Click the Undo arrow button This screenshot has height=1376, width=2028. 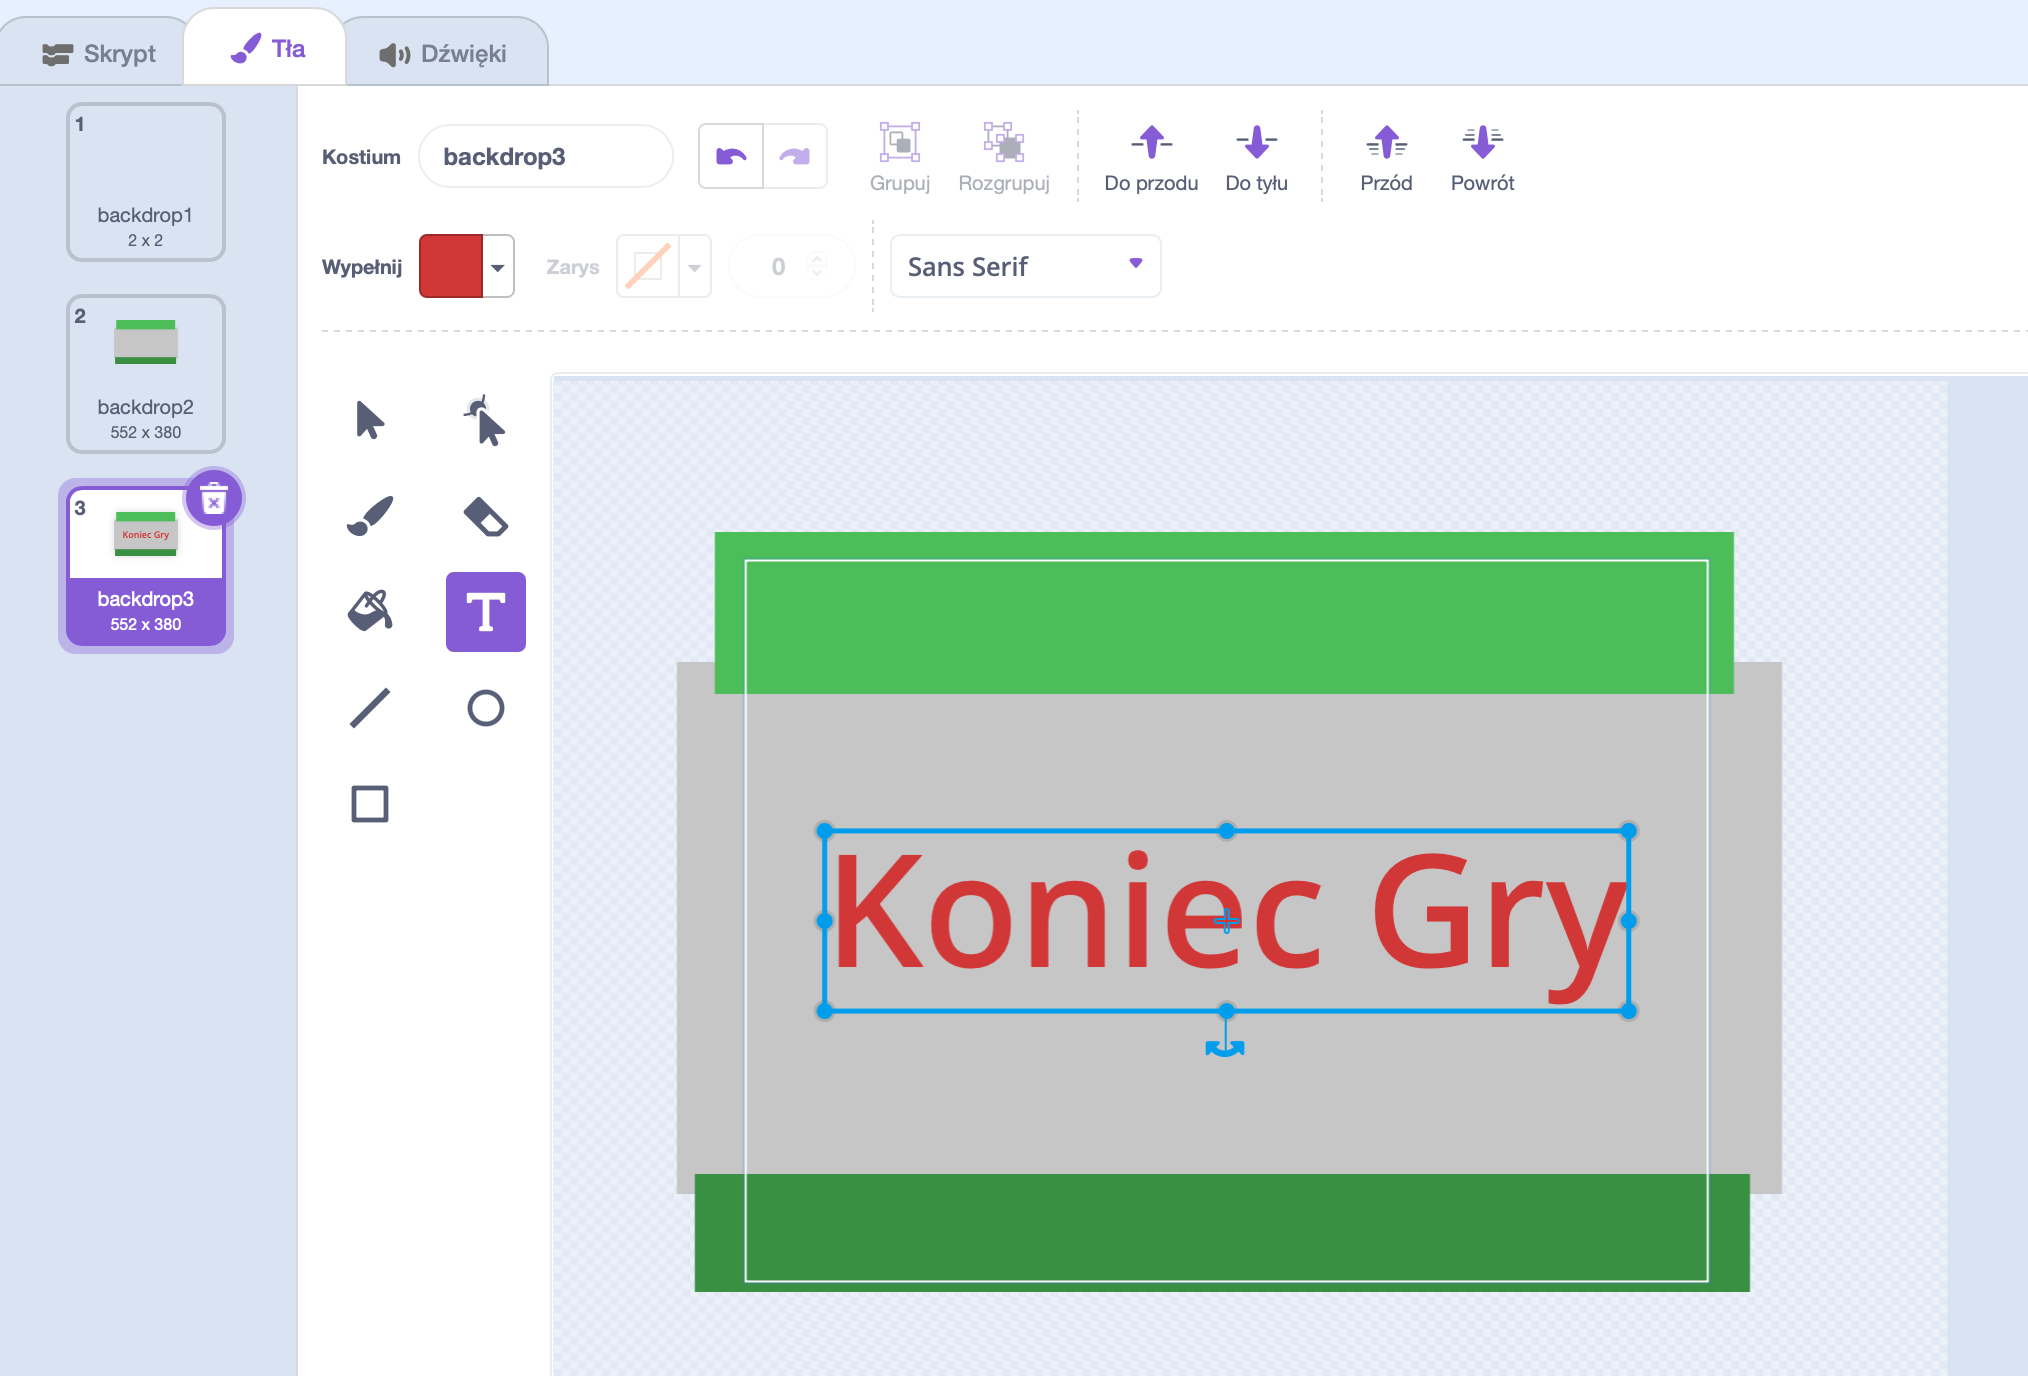[x=731, y=156]
